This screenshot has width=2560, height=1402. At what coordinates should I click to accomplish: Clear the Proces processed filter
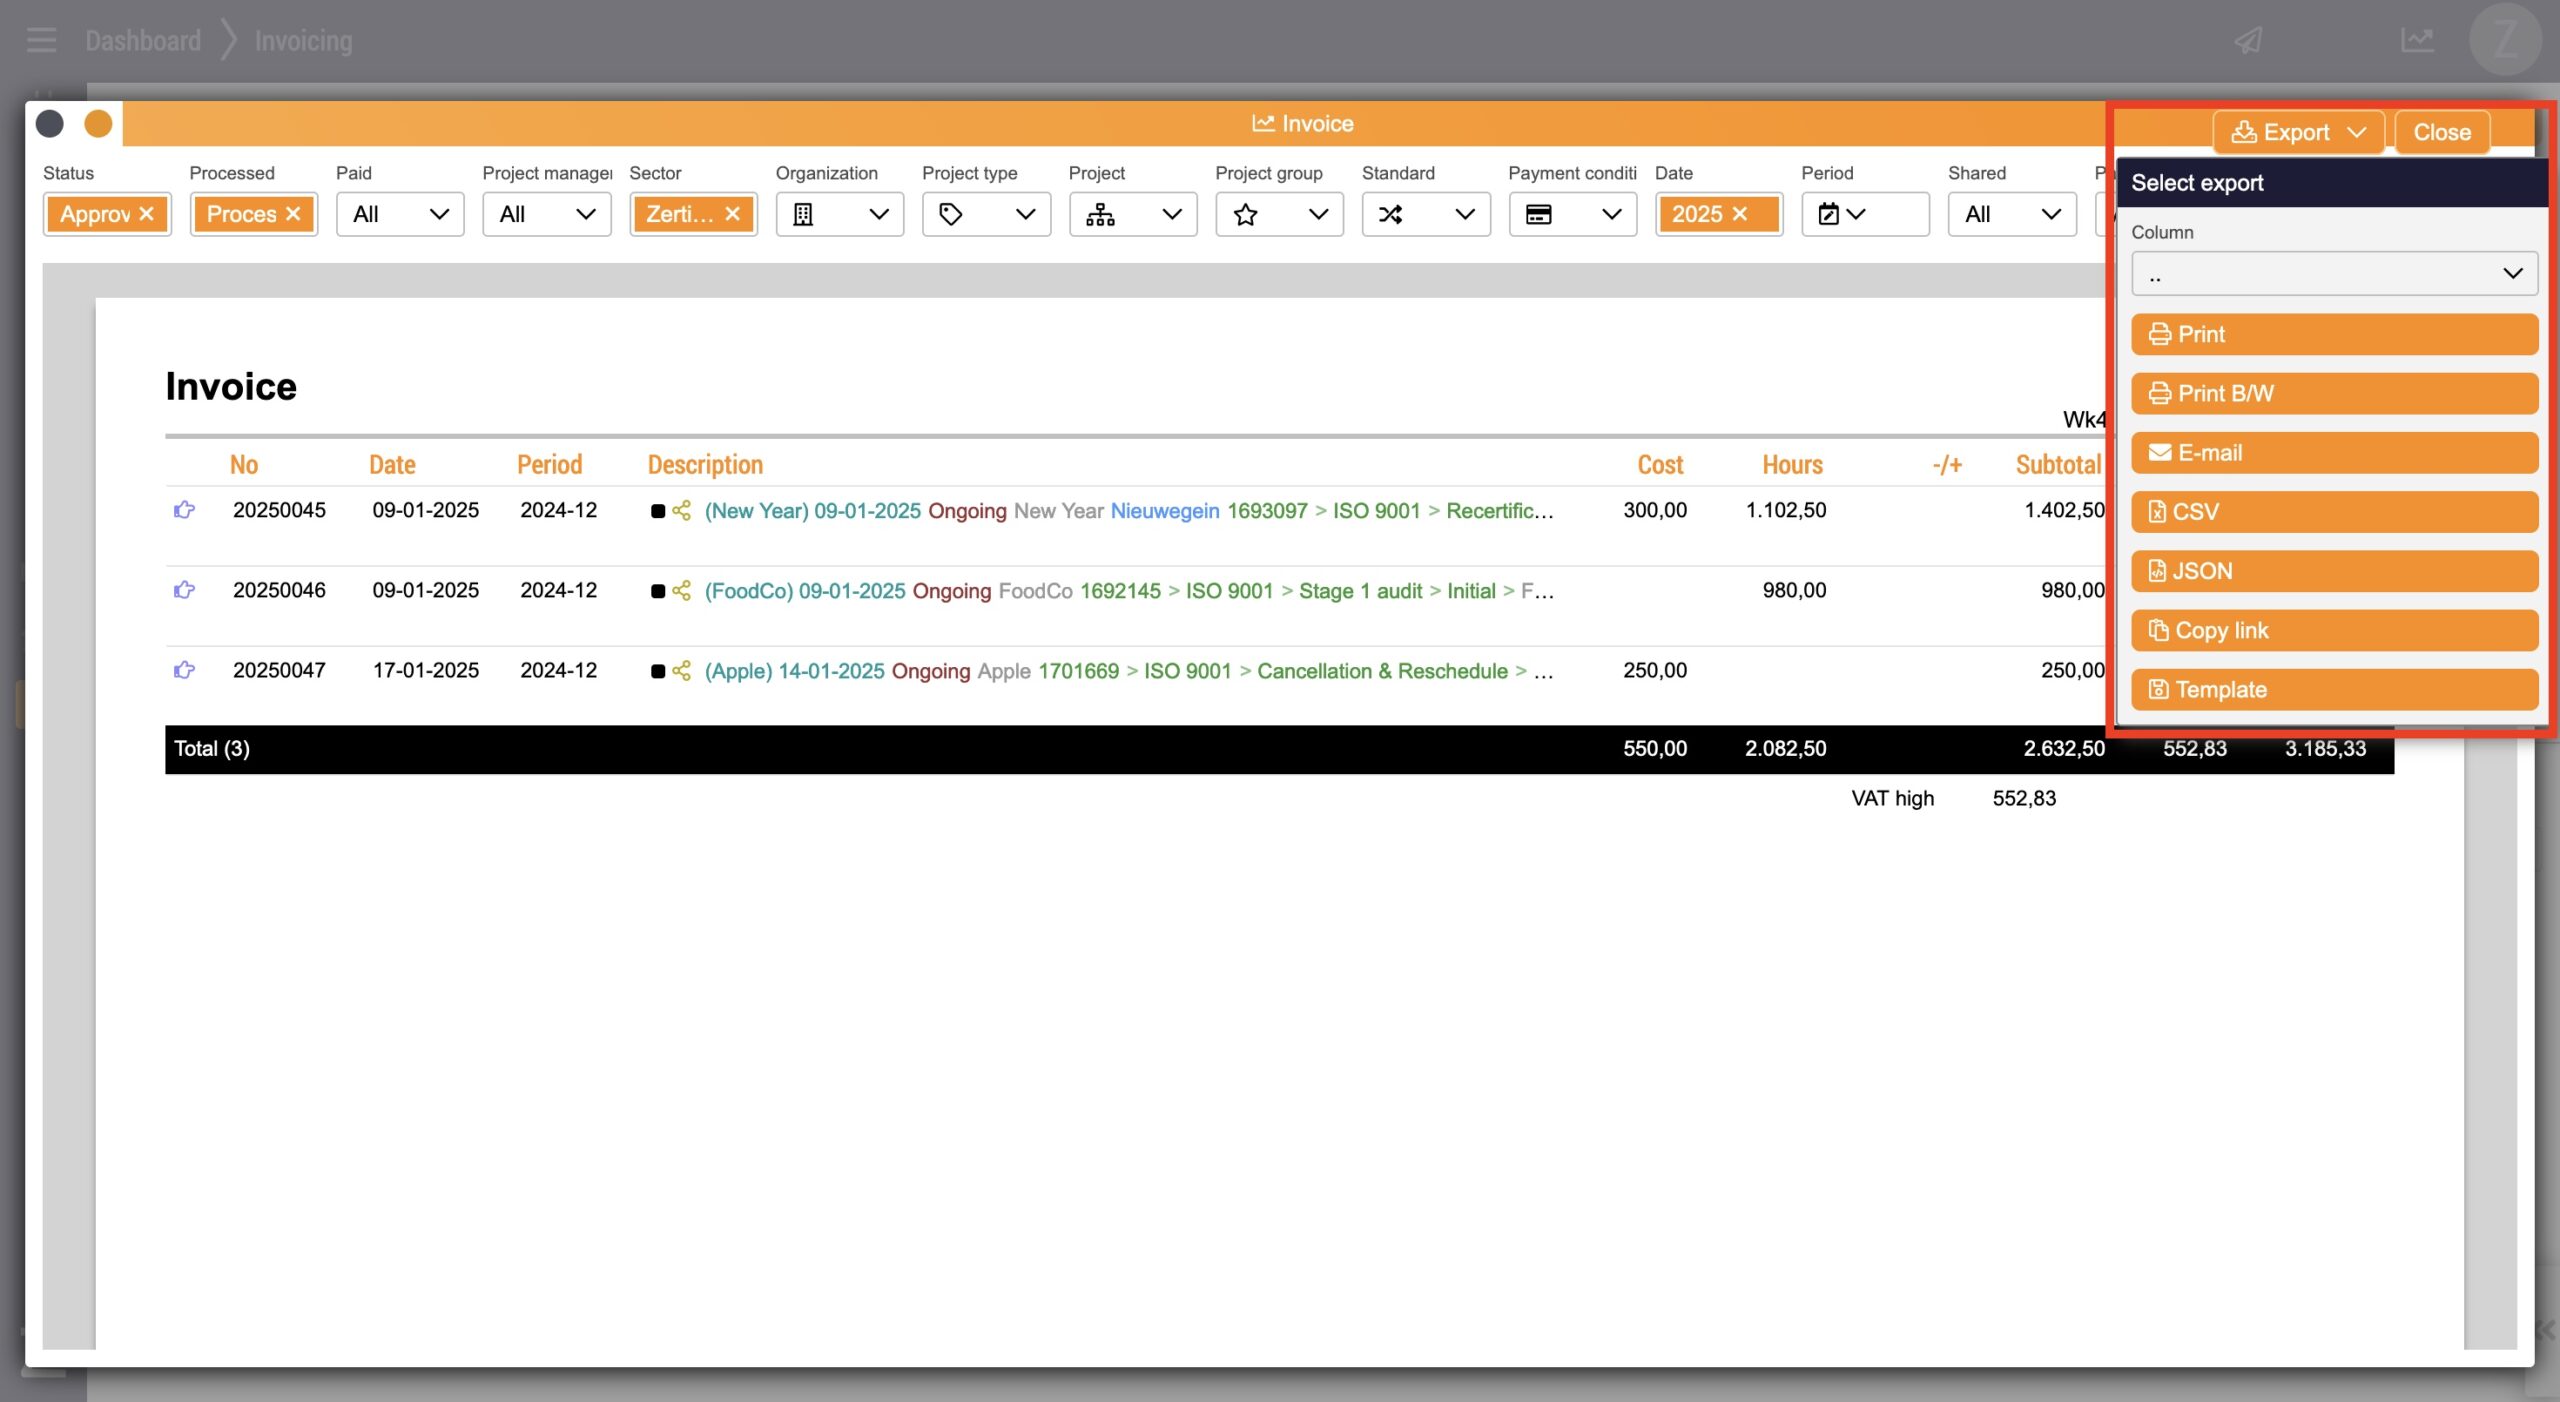coord(293,214)
